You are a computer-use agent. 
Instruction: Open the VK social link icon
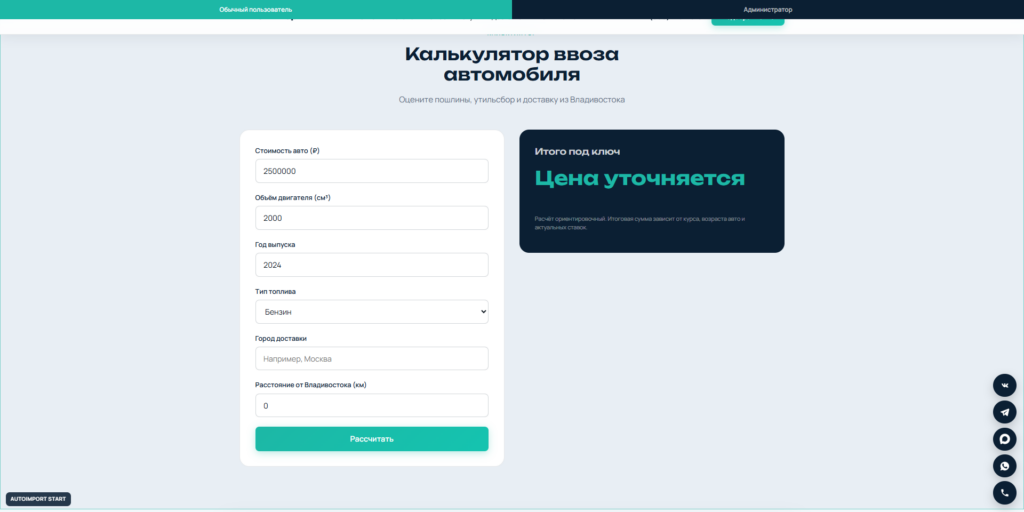coord(1004,385)
